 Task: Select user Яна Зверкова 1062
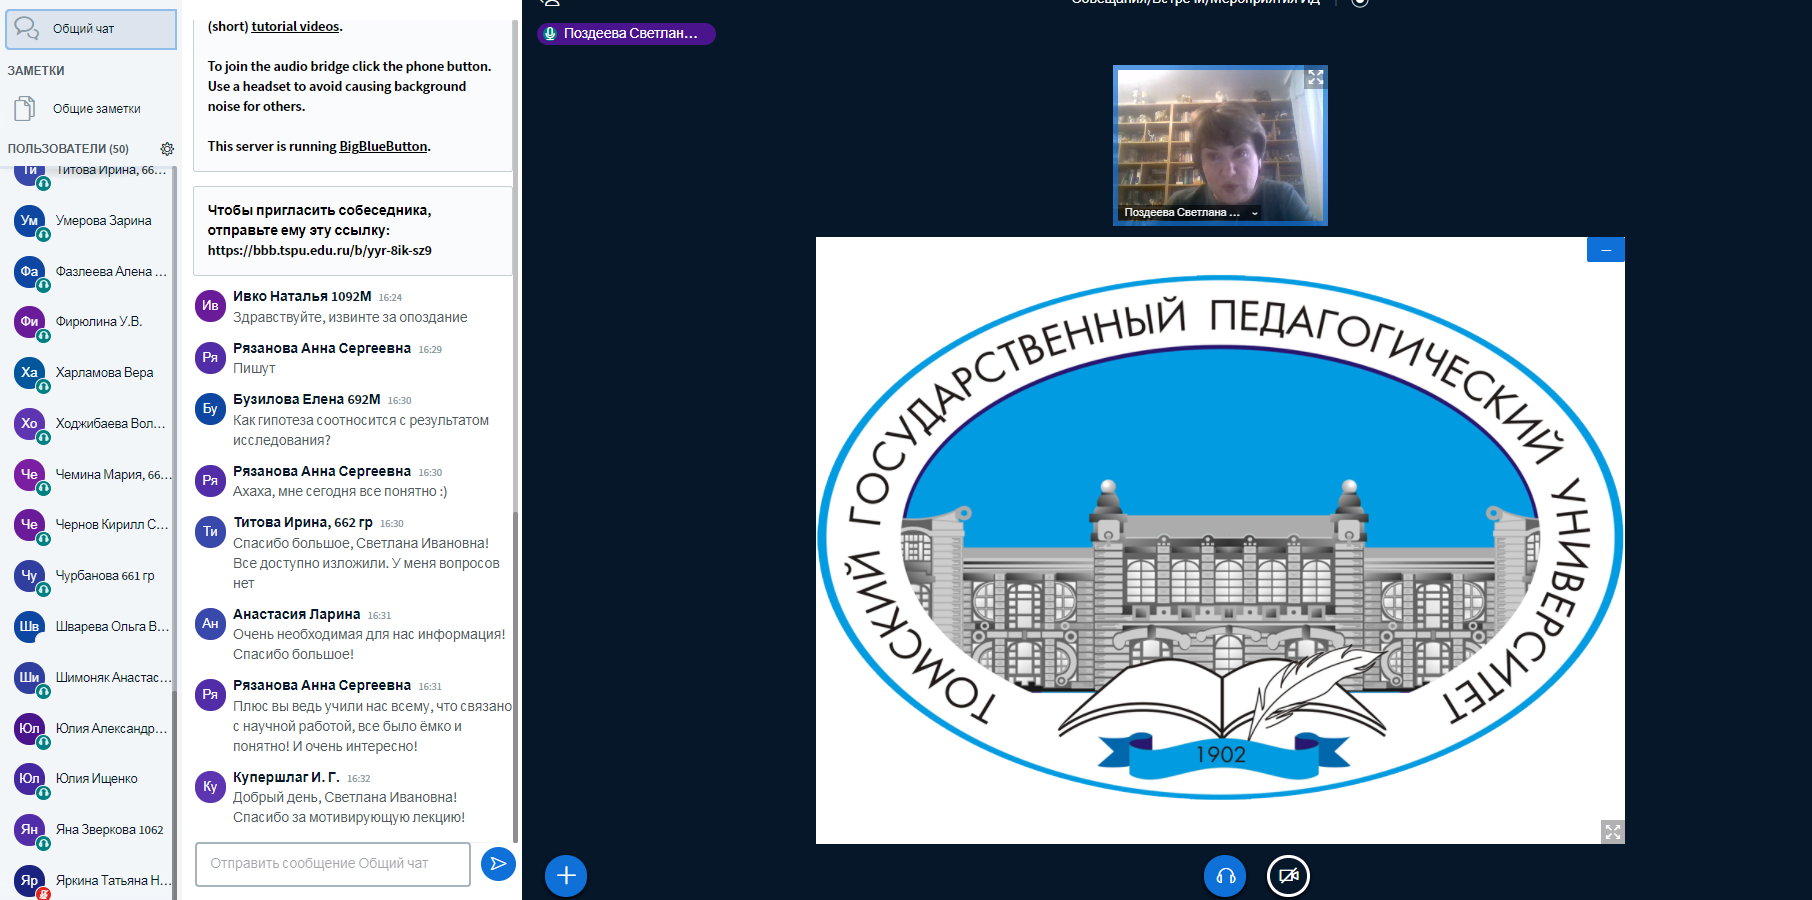click(x=91, y=830)
